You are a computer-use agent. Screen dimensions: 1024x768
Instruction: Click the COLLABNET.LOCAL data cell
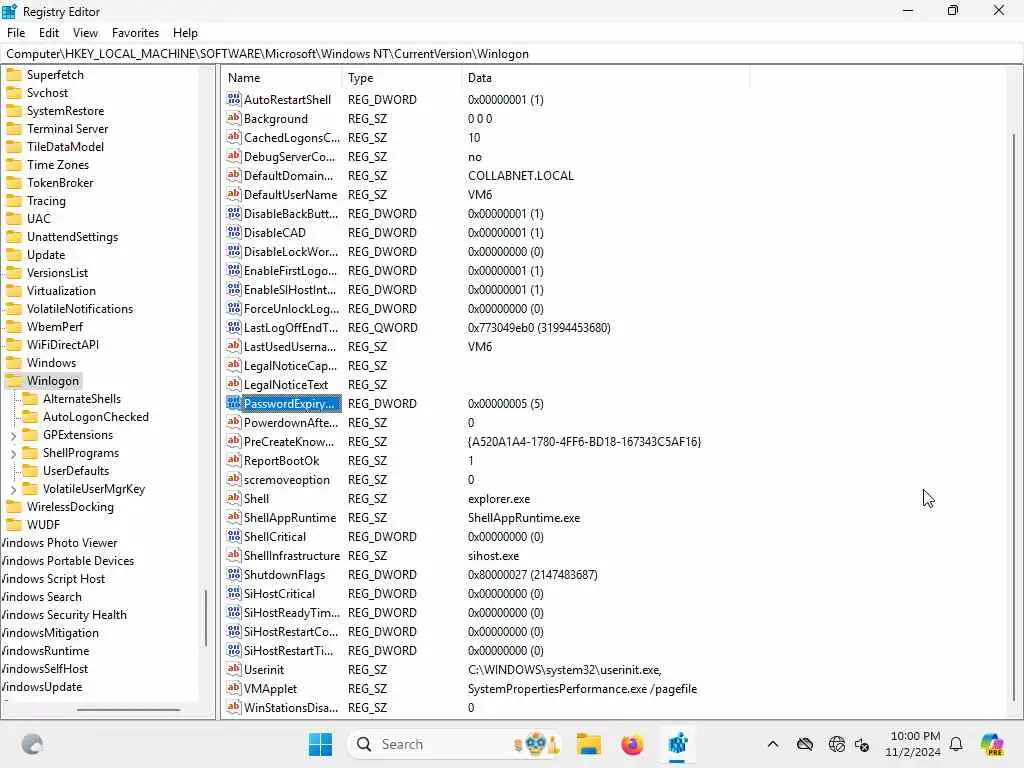point(520,176)
